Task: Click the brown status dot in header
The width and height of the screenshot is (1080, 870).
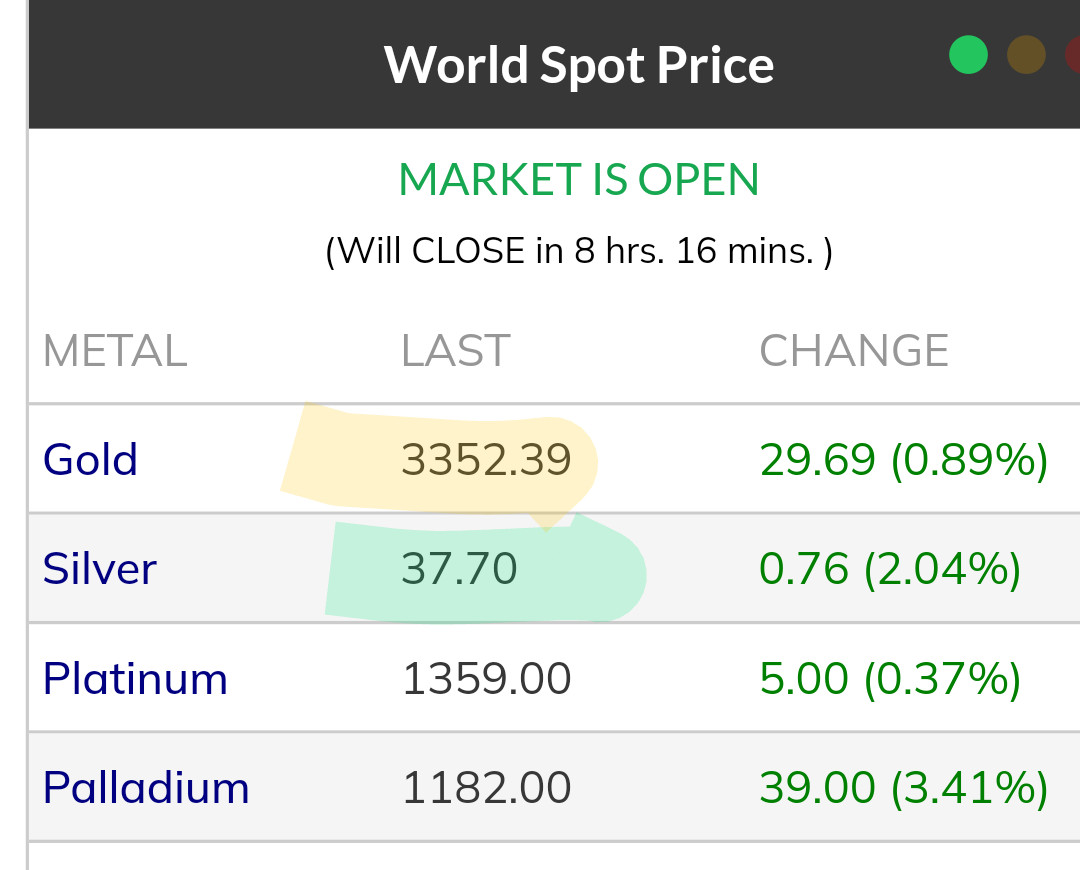Action: 1026,54
